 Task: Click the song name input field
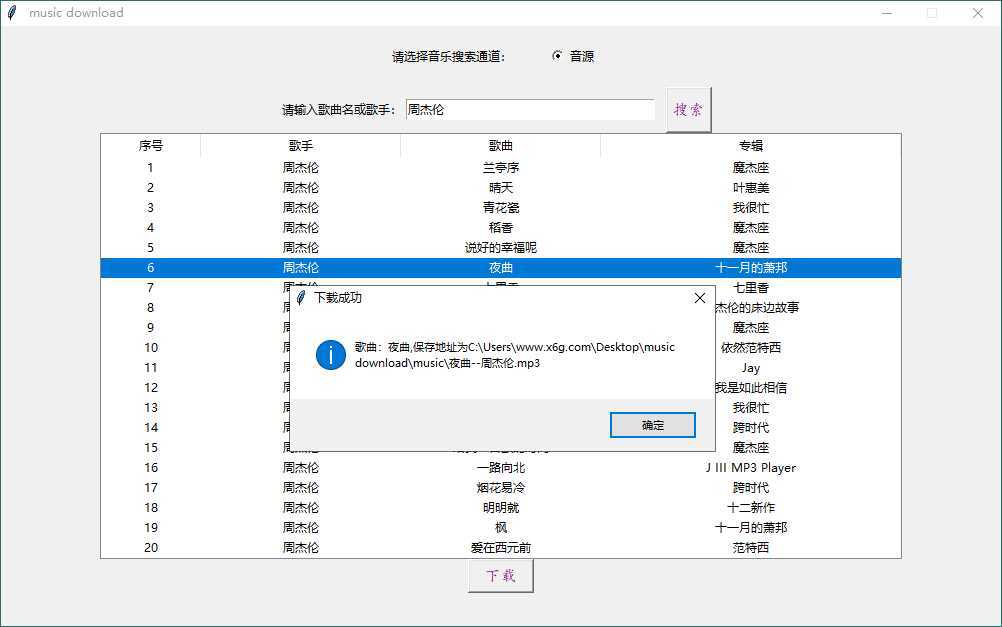tap(530, 109)
